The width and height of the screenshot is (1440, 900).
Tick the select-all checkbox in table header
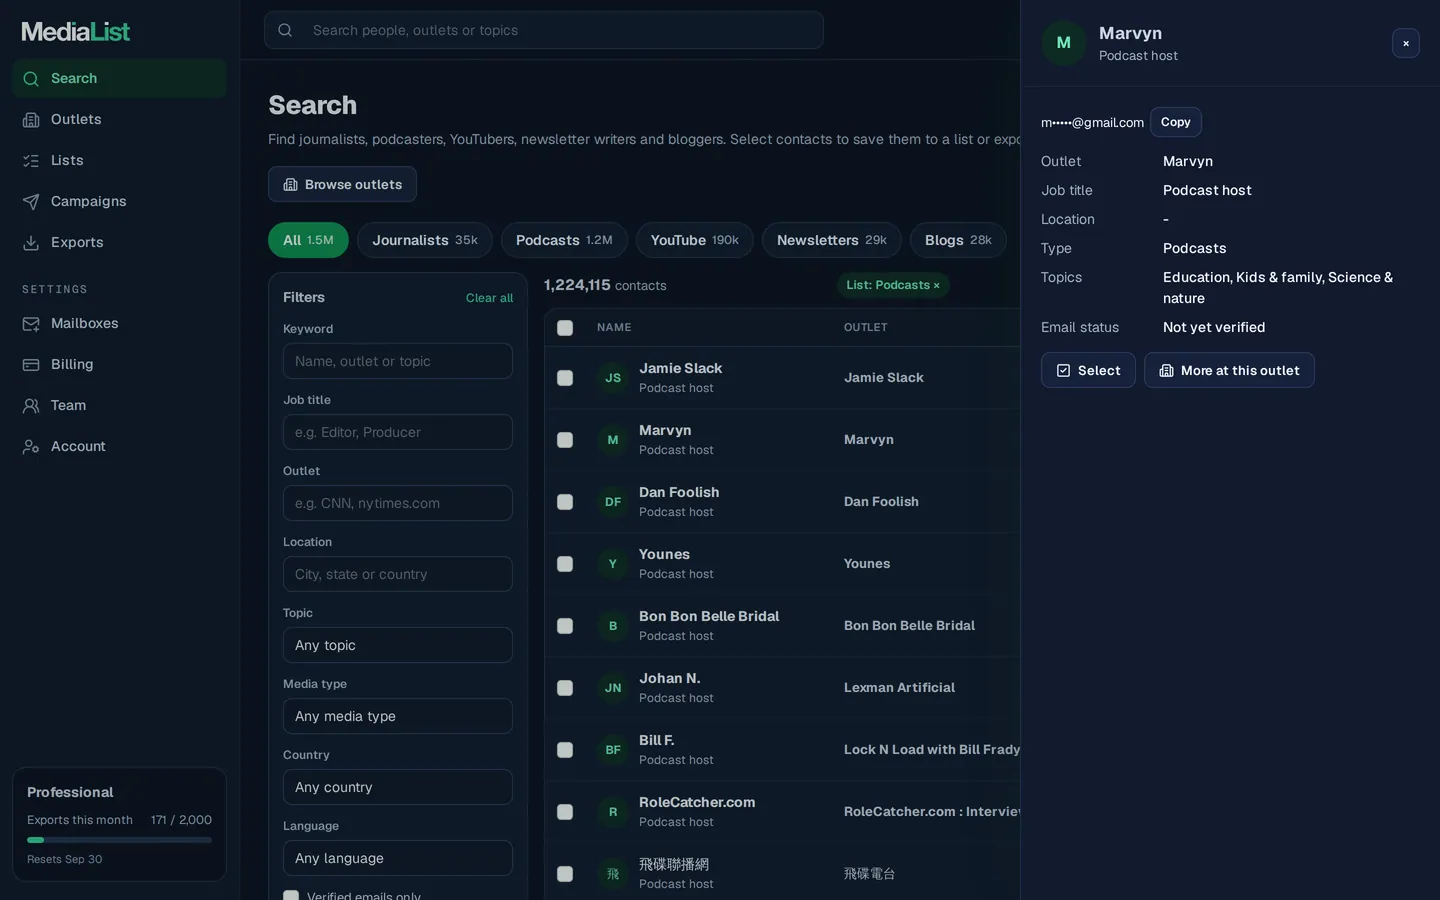(x=565, y=328)
